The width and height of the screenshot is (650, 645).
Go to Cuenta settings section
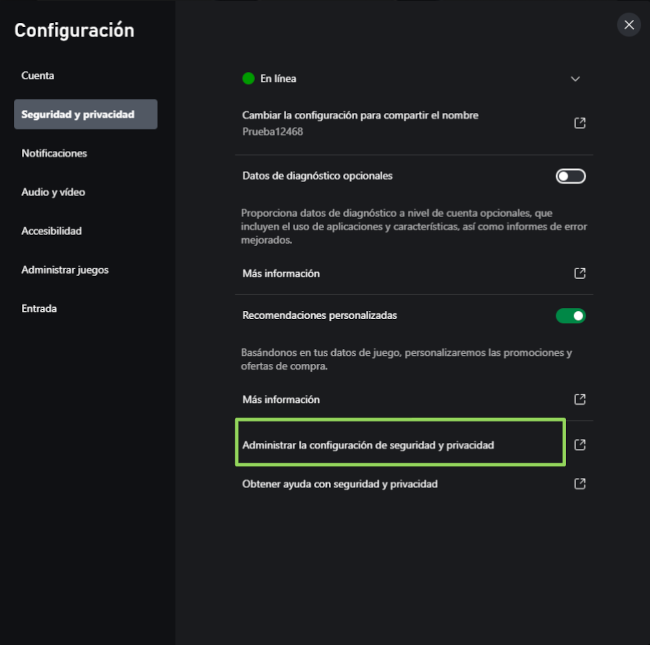[x=38, y=76]
